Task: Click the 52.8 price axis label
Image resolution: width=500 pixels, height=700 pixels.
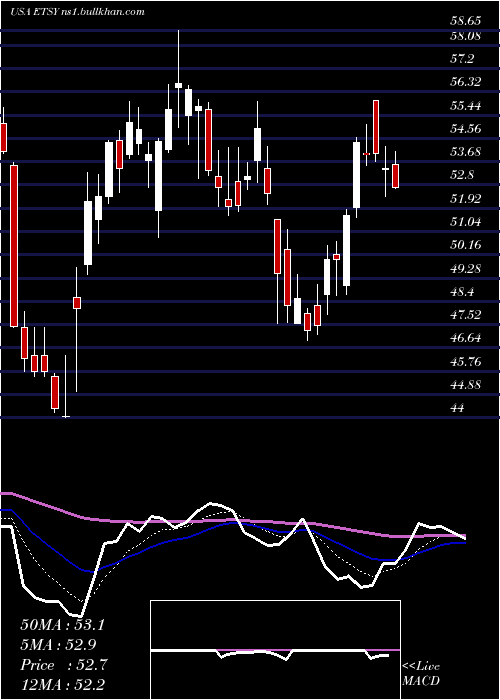Action: (463, 175)
